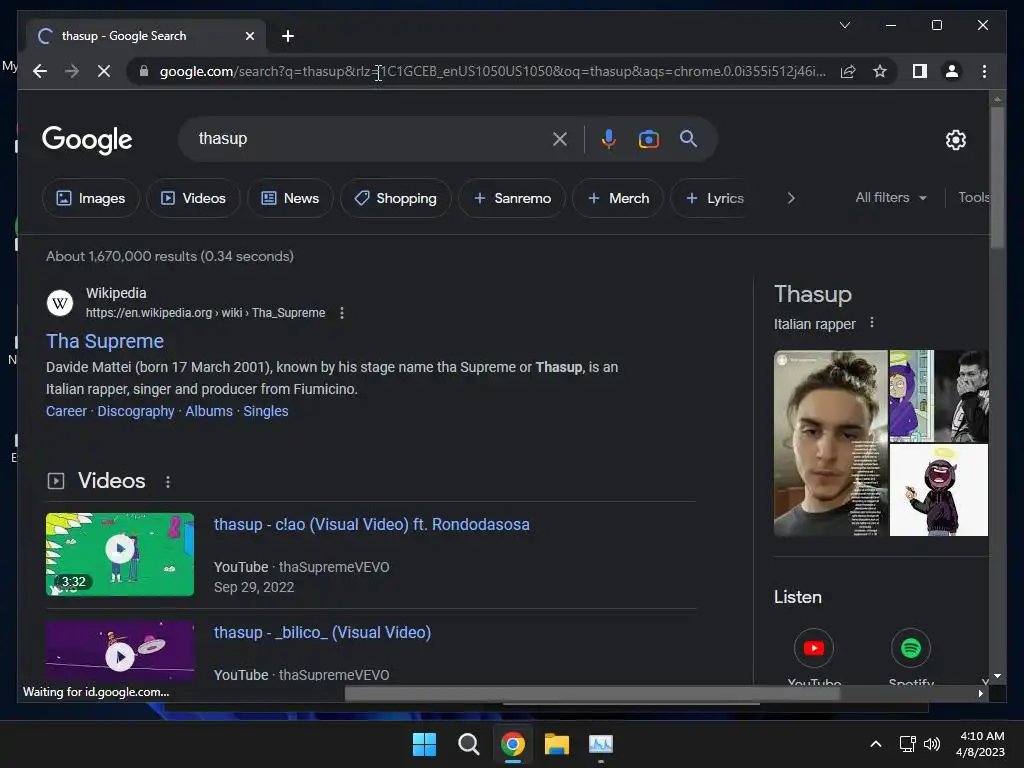Stop loading the page with the X button
This screenshot has width=1024, height=768.
(x=104, y=71)
